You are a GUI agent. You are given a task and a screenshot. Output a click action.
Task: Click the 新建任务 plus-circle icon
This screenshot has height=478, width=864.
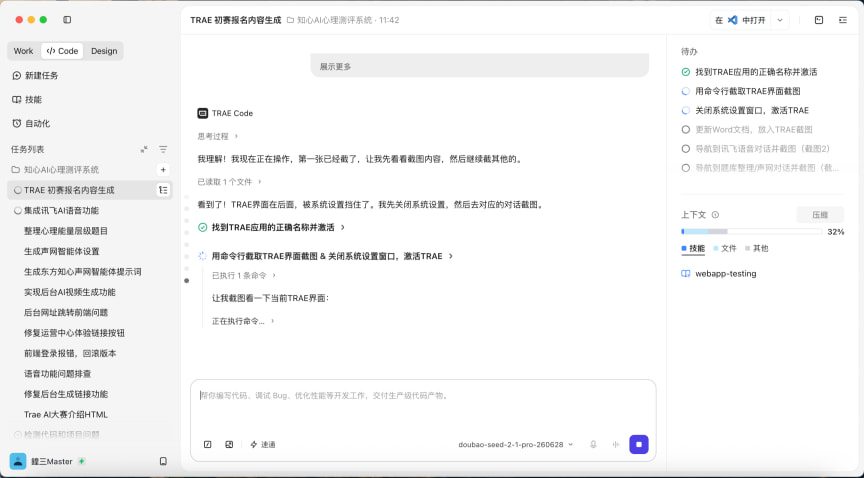tap(17, 76)
